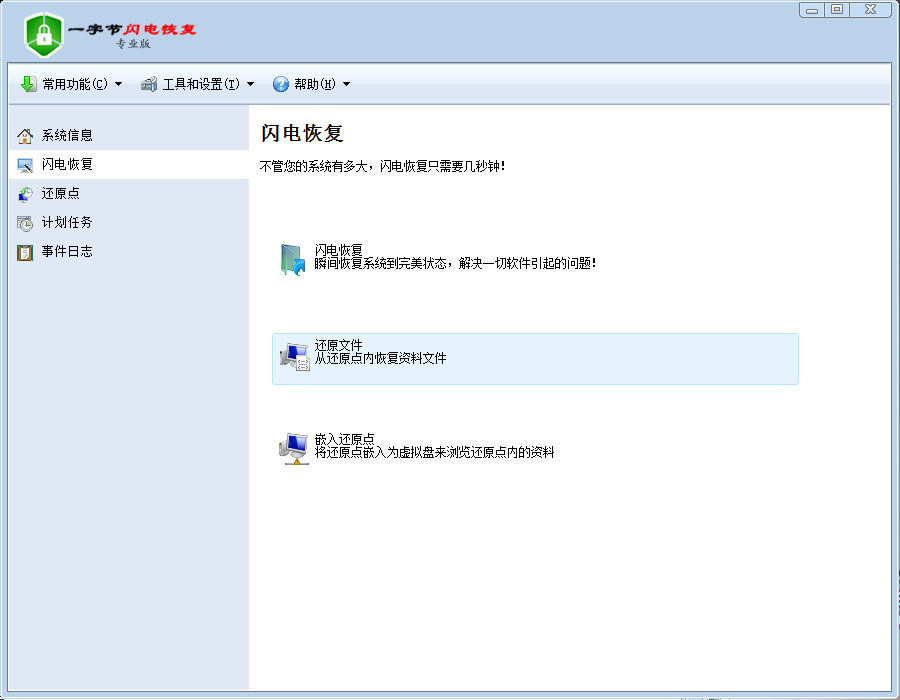Click the green shield lock logo
This screenshot has height=700, width=900.
[44, 34]
